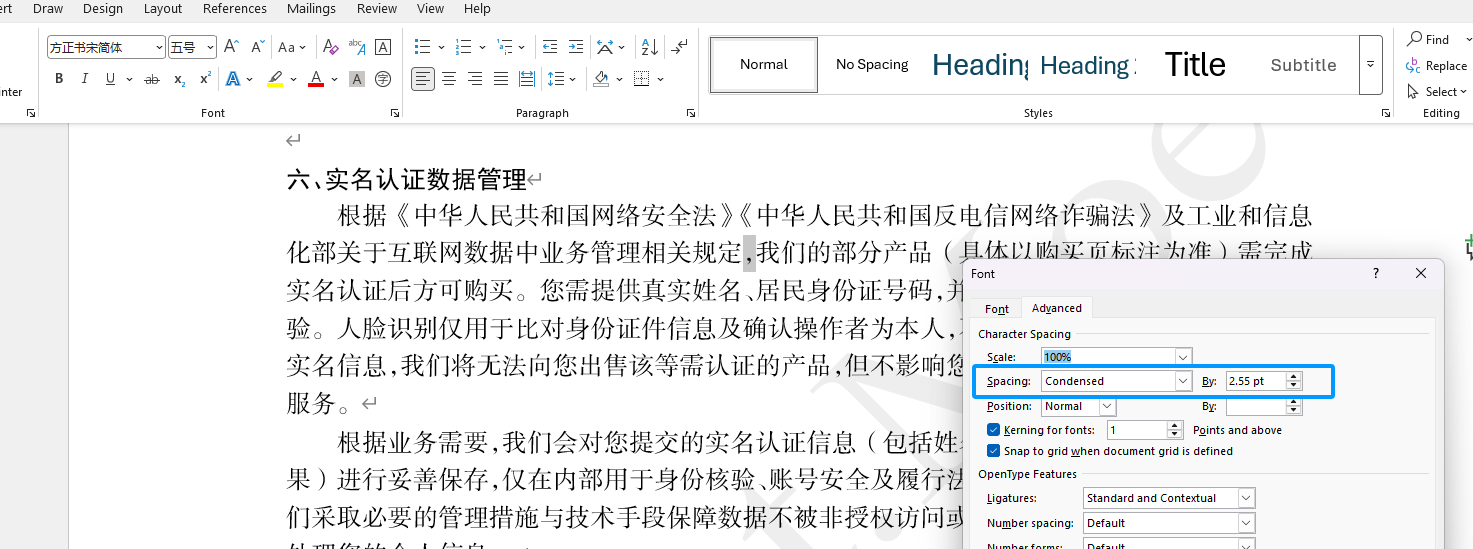
Task: Toggle Italic formatting
Action: click(85, 79)
